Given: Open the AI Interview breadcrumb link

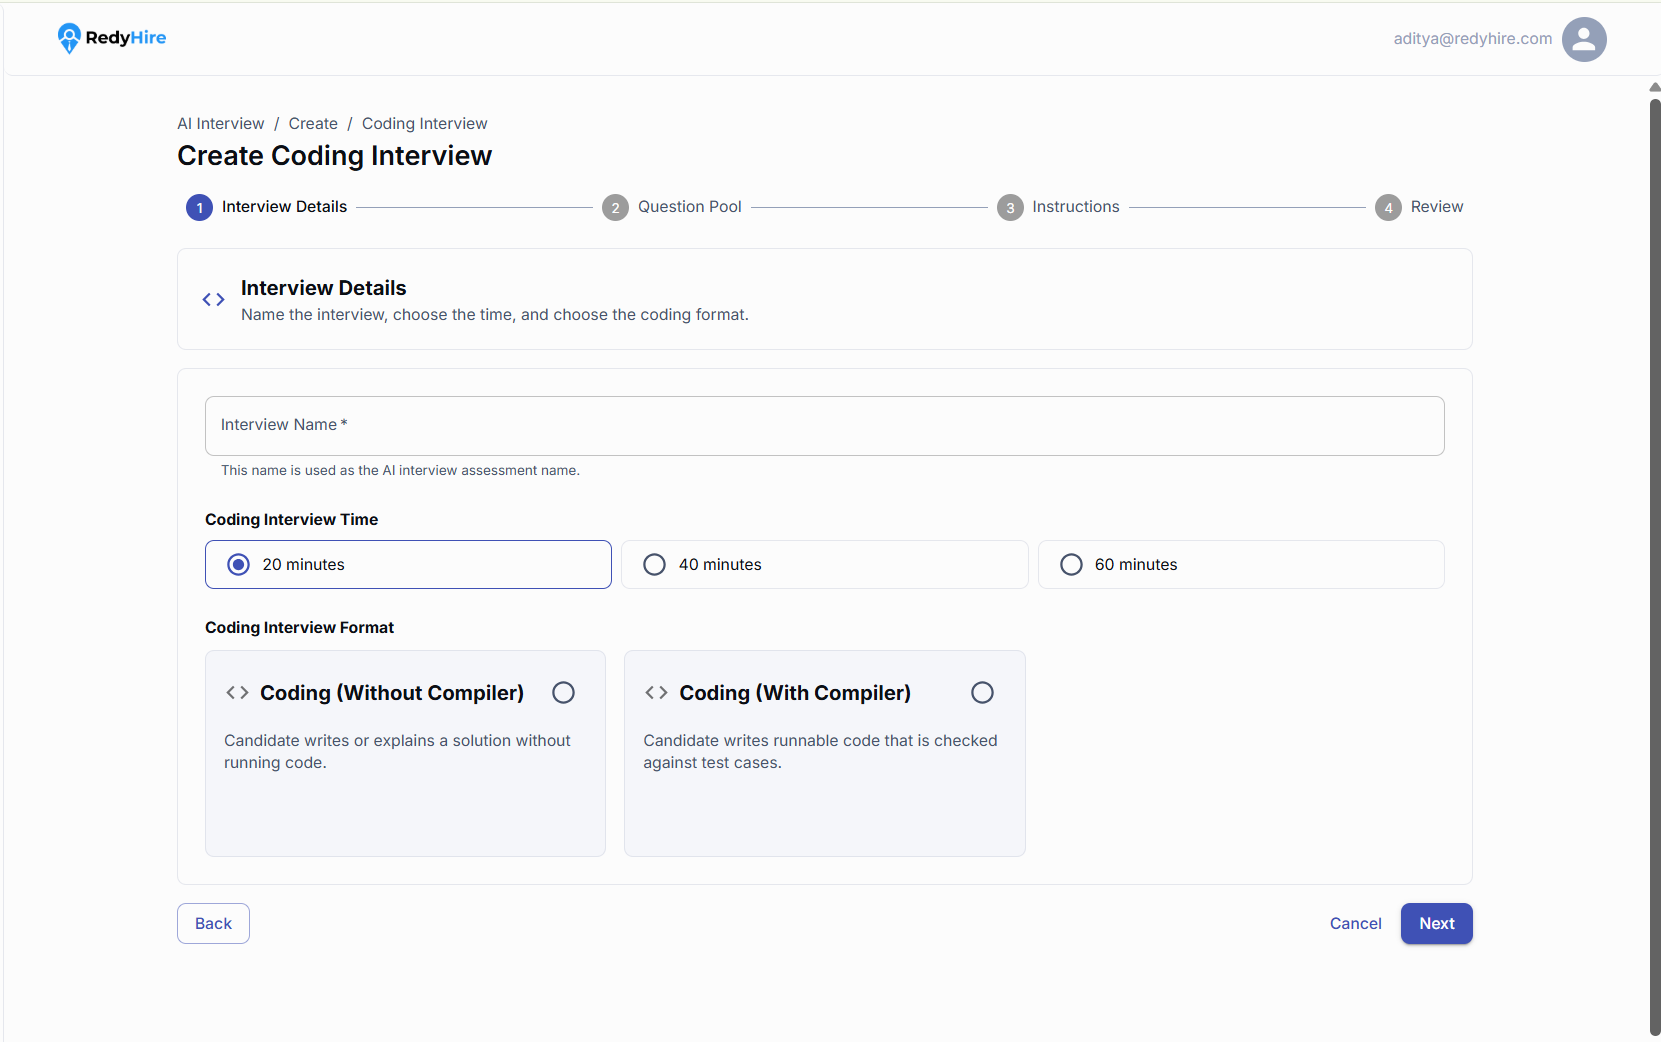Looking at the screenshot, I should [221, 123].
